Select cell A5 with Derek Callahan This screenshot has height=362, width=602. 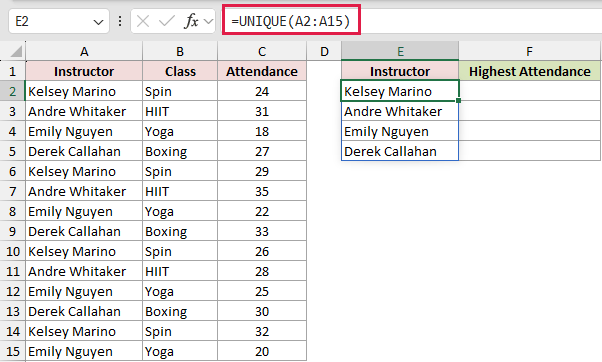click(84, 151)
